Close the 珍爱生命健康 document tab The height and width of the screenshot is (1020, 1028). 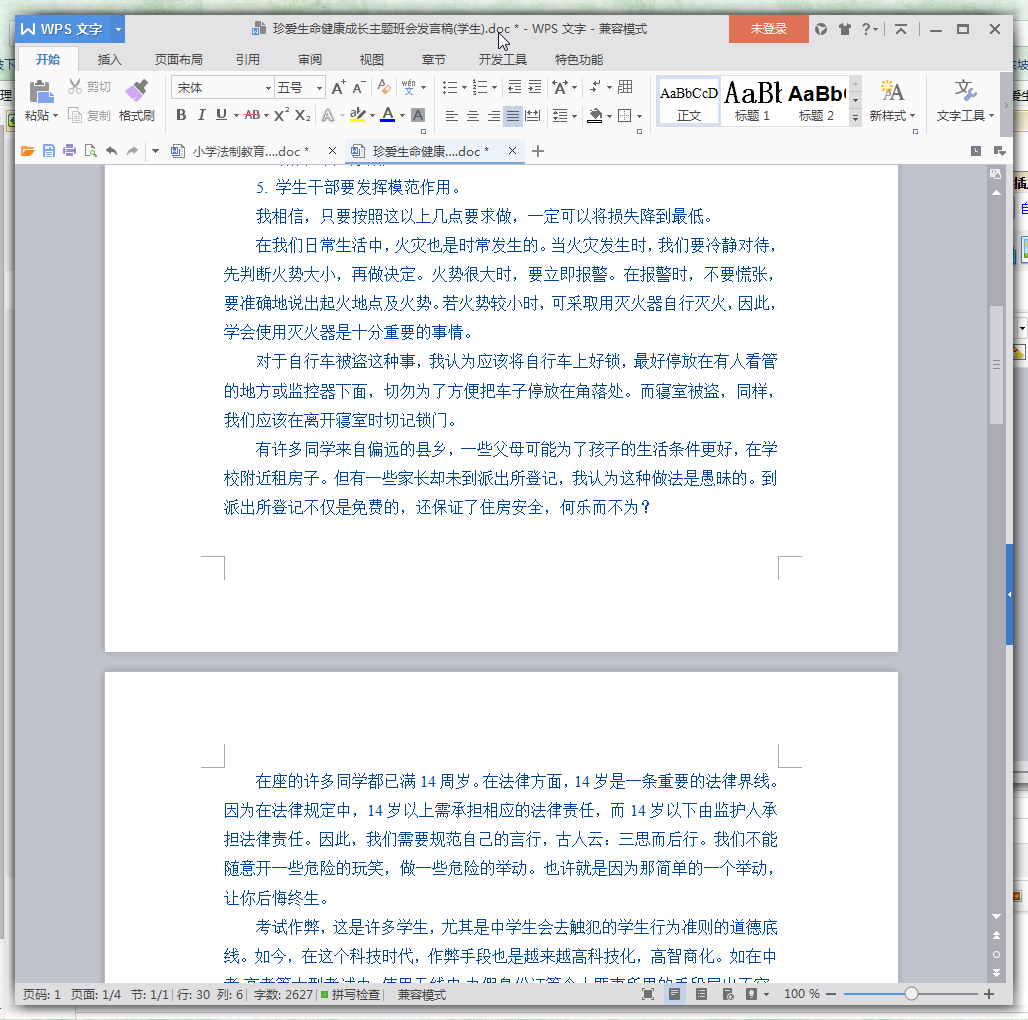pos(512,151)
